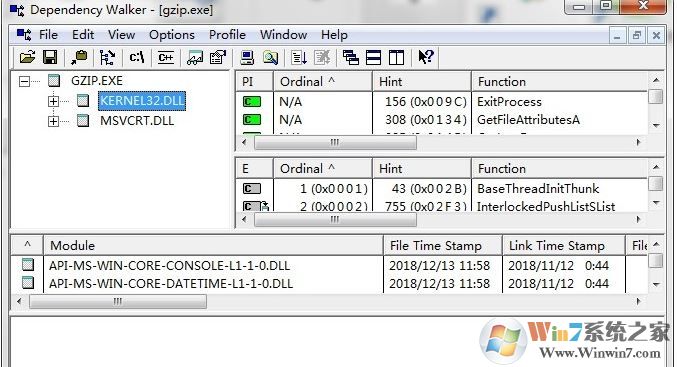
Task: Sort the module list by File Time Stamp
Action: (443, 245)
